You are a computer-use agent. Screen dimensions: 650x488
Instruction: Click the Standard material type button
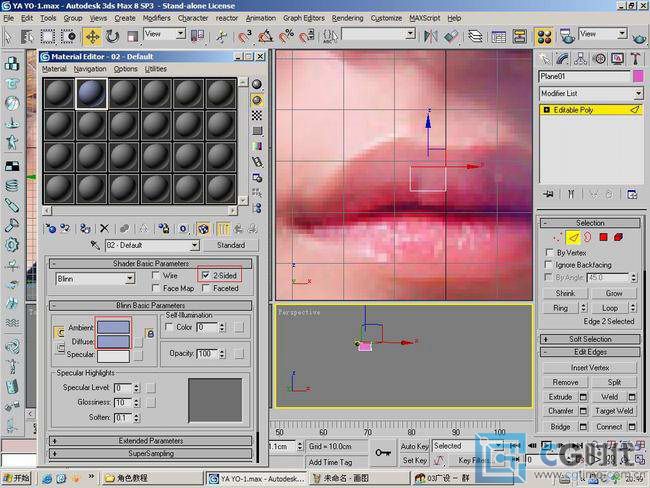click(x=231, y=245)
